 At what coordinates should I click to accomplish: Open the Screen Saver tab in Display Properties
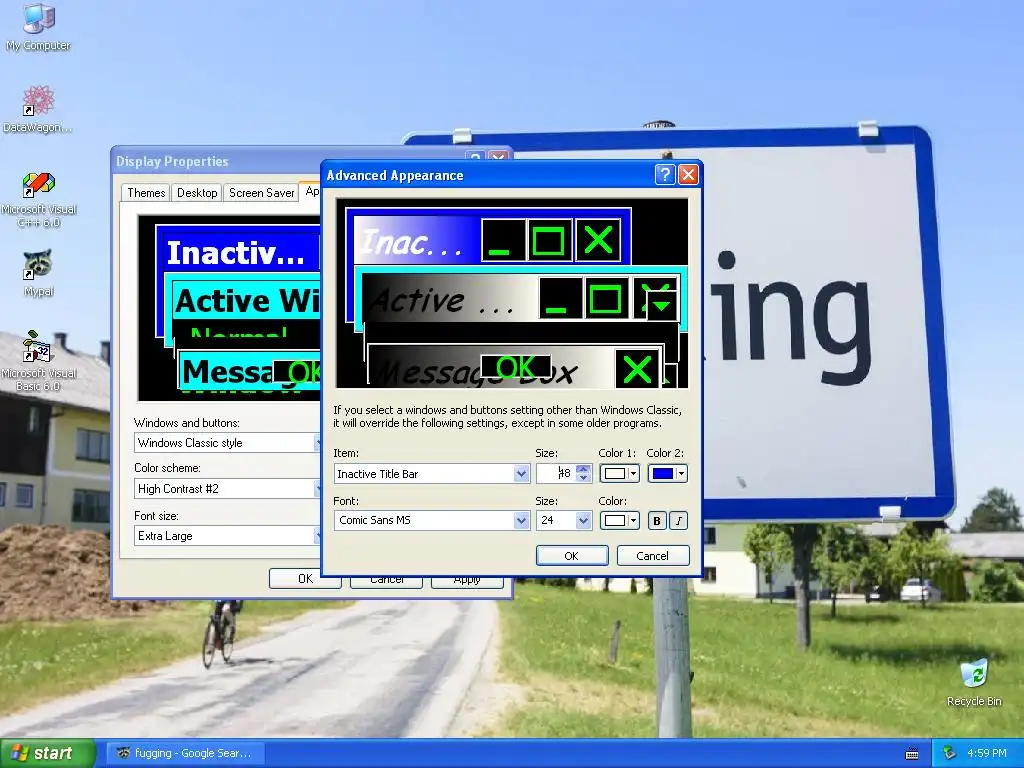[261, 193]
